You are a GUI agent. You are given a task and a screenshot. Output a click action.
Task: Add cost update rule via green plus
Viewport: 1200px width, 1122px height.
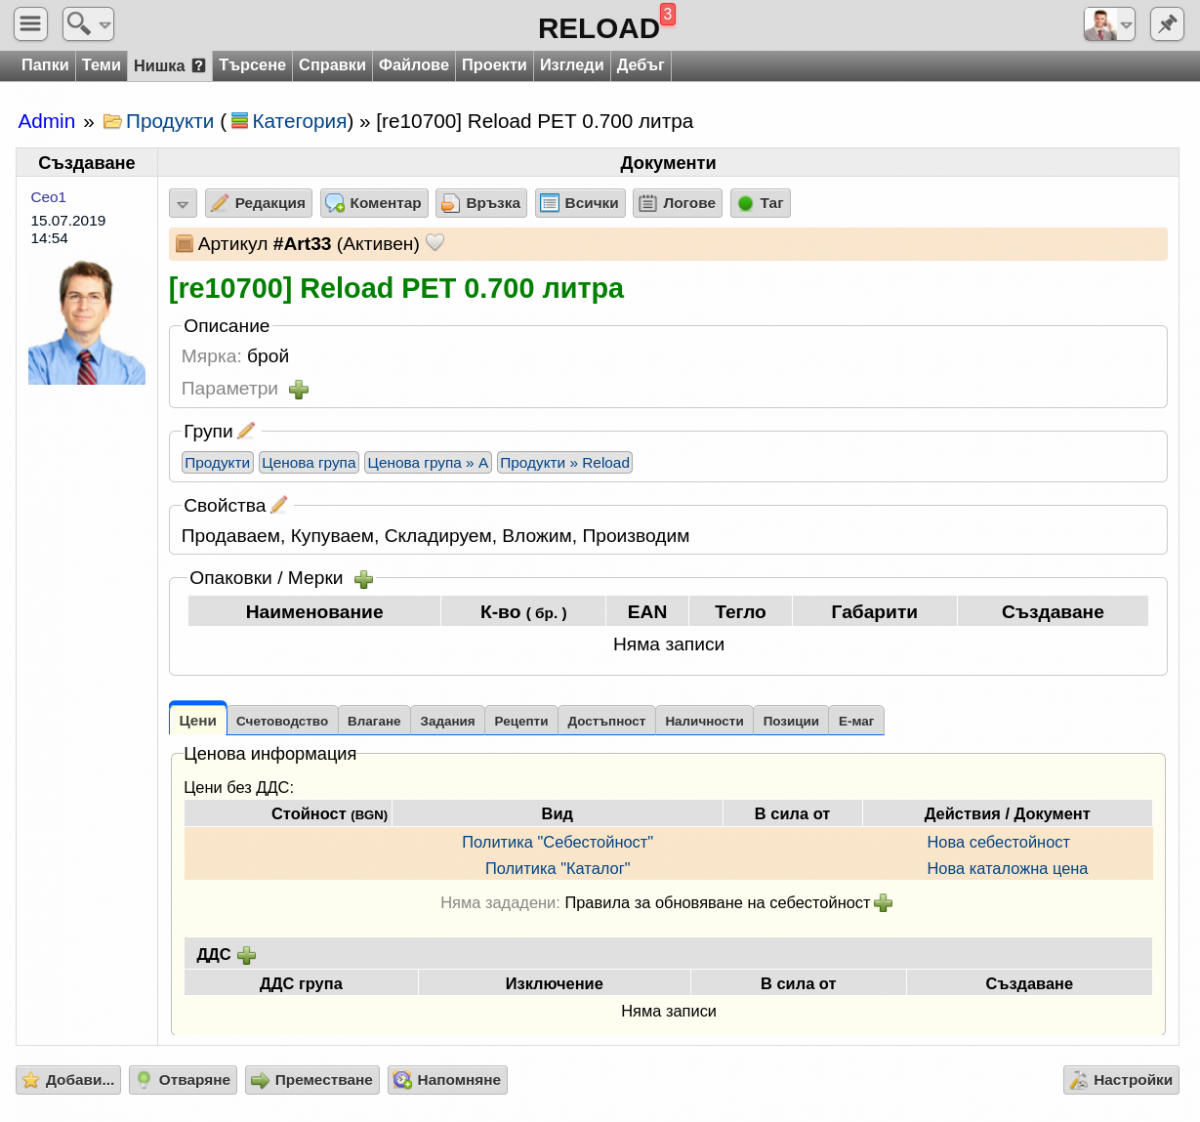(883, 903)
